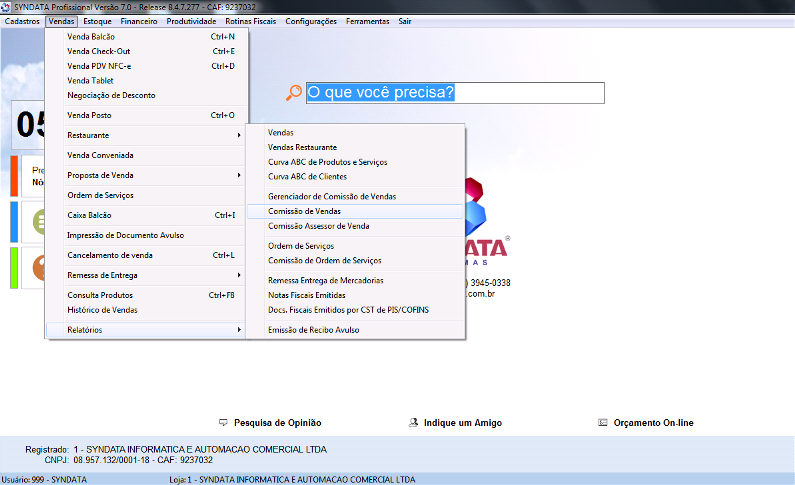
Task: Close the open Vendas menu
Action: (x=61, y=21)
